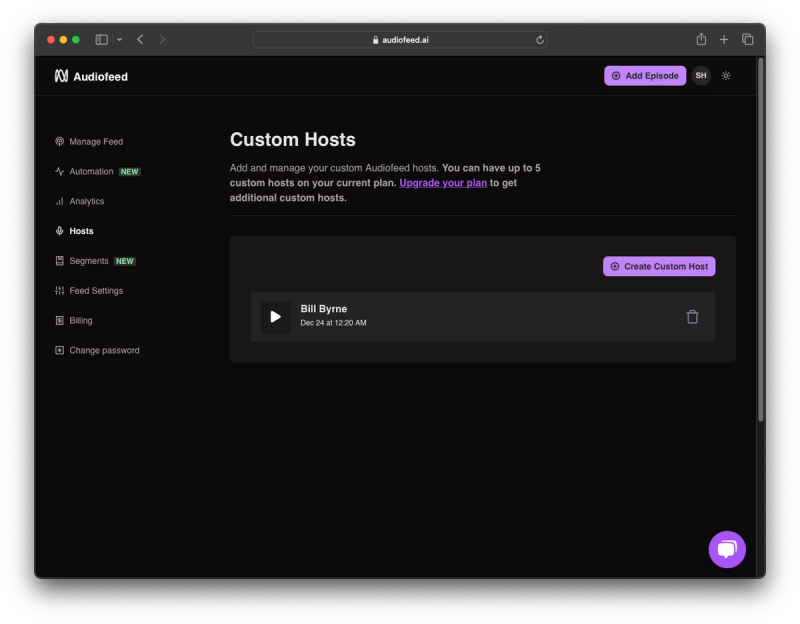This screenshot has height=624, width=800.
Task: Click Create Custom Host button
Action: pos(659,266)
